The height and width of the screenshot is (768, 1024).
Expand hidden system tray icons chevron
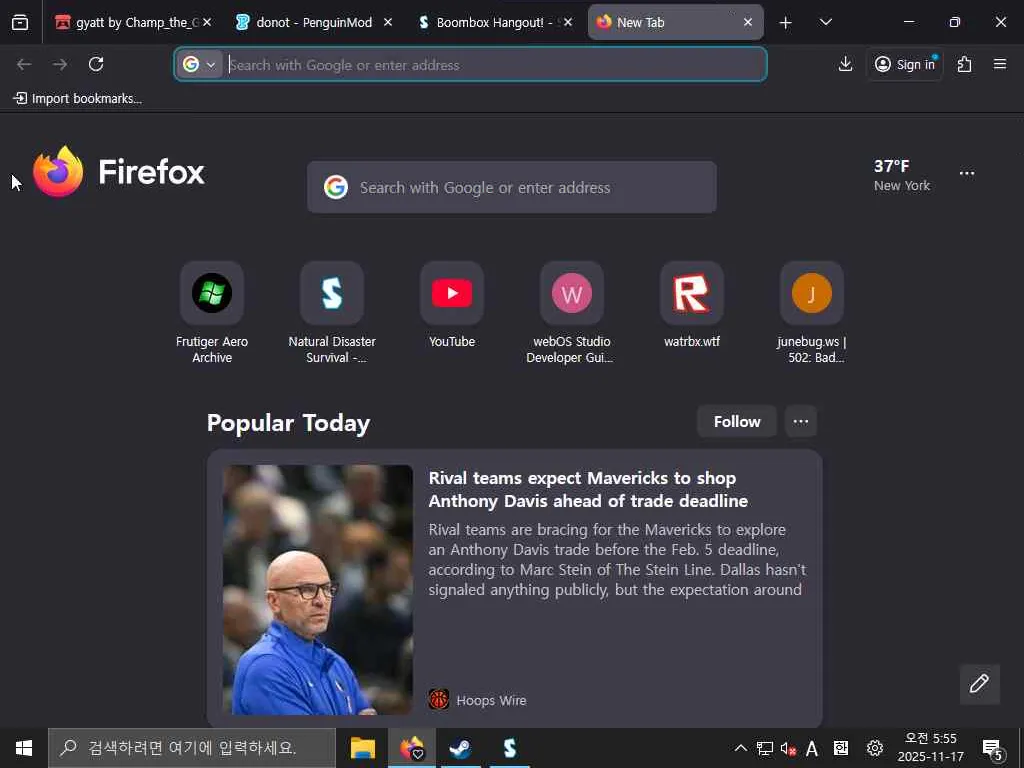[x=741, y=748]
